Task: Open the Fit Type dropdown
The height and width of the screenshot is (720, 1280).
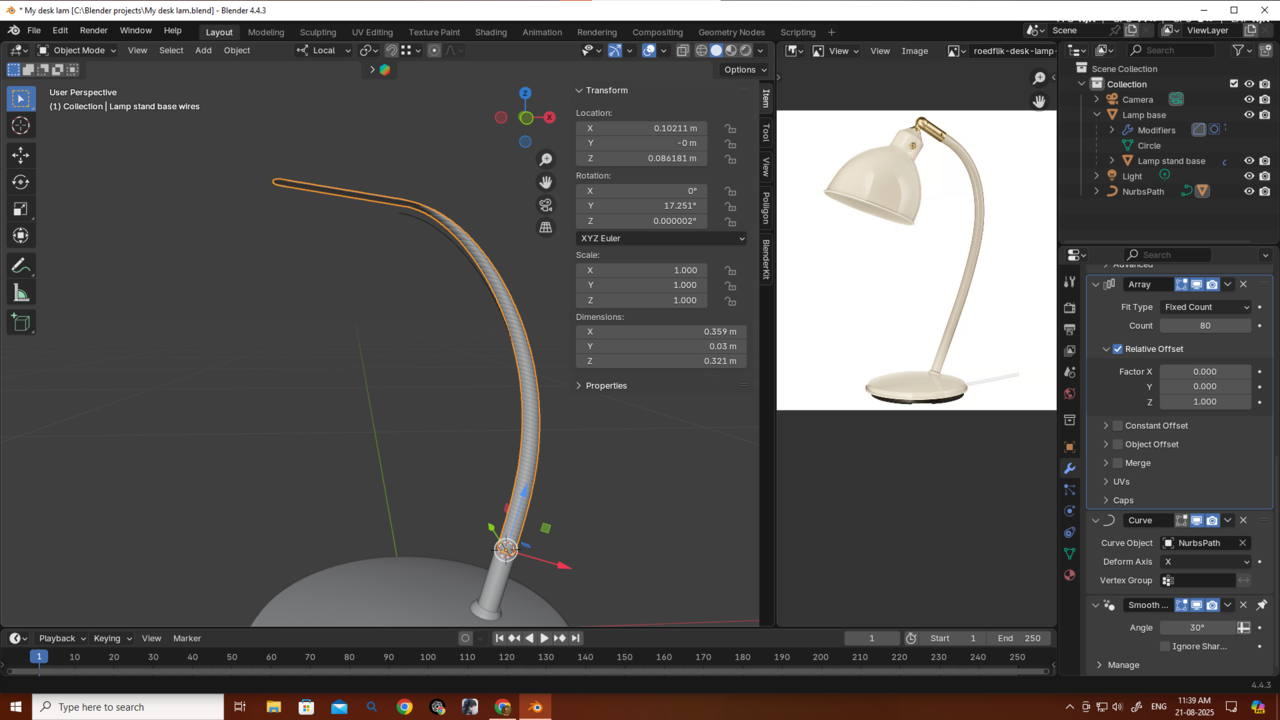Action: (1205, 307)
